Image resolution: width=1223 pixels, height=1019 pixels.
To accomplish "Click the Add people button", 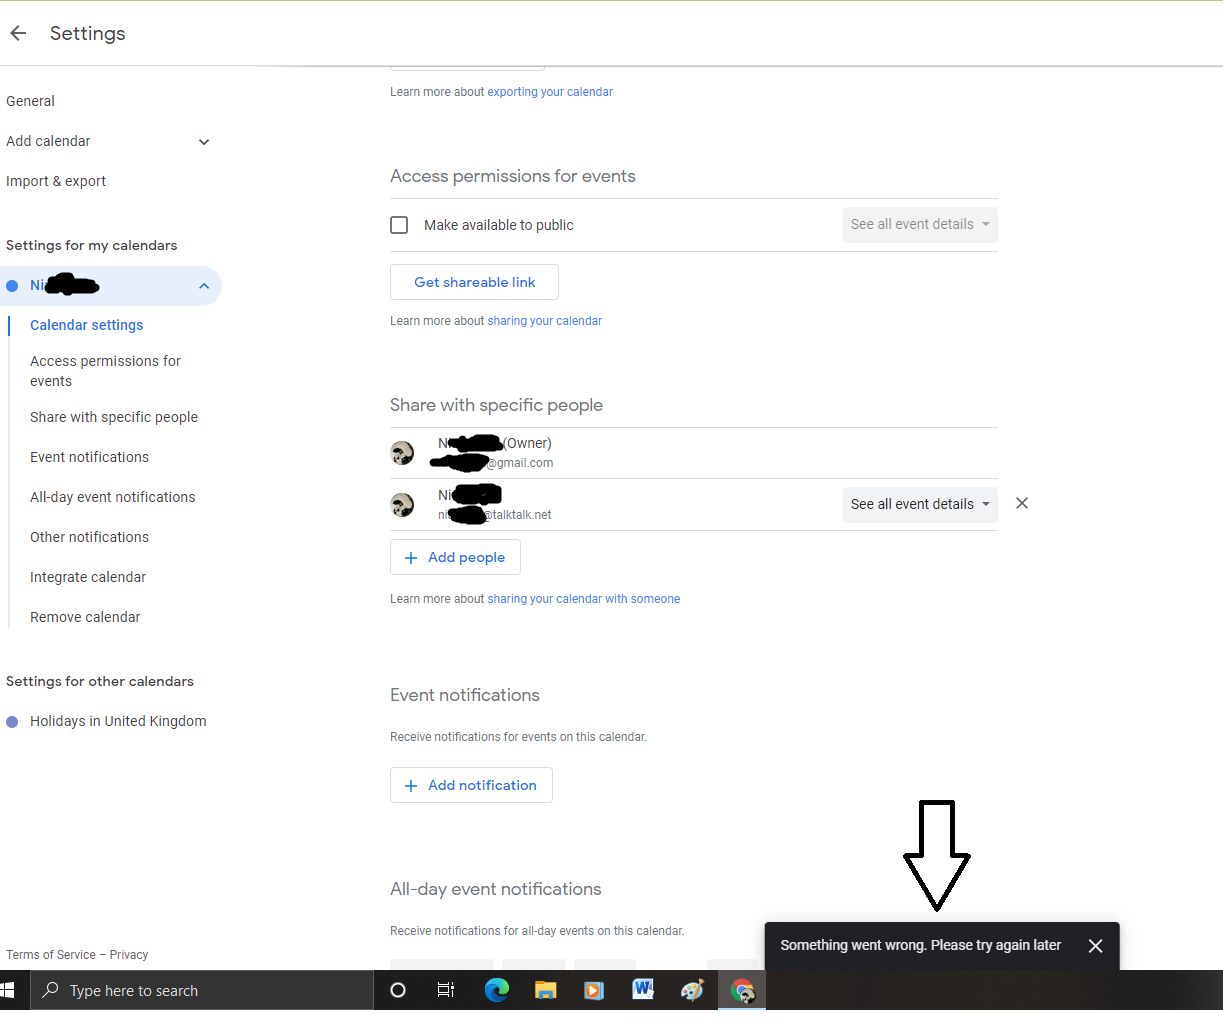I will (x=455, y=557).
